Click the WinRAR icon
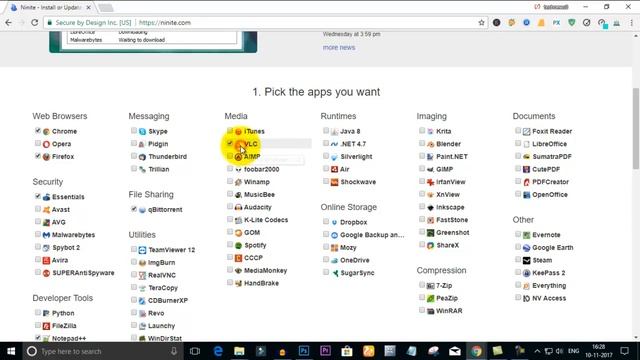The image size is (640, 360). [x=430, y=311]
